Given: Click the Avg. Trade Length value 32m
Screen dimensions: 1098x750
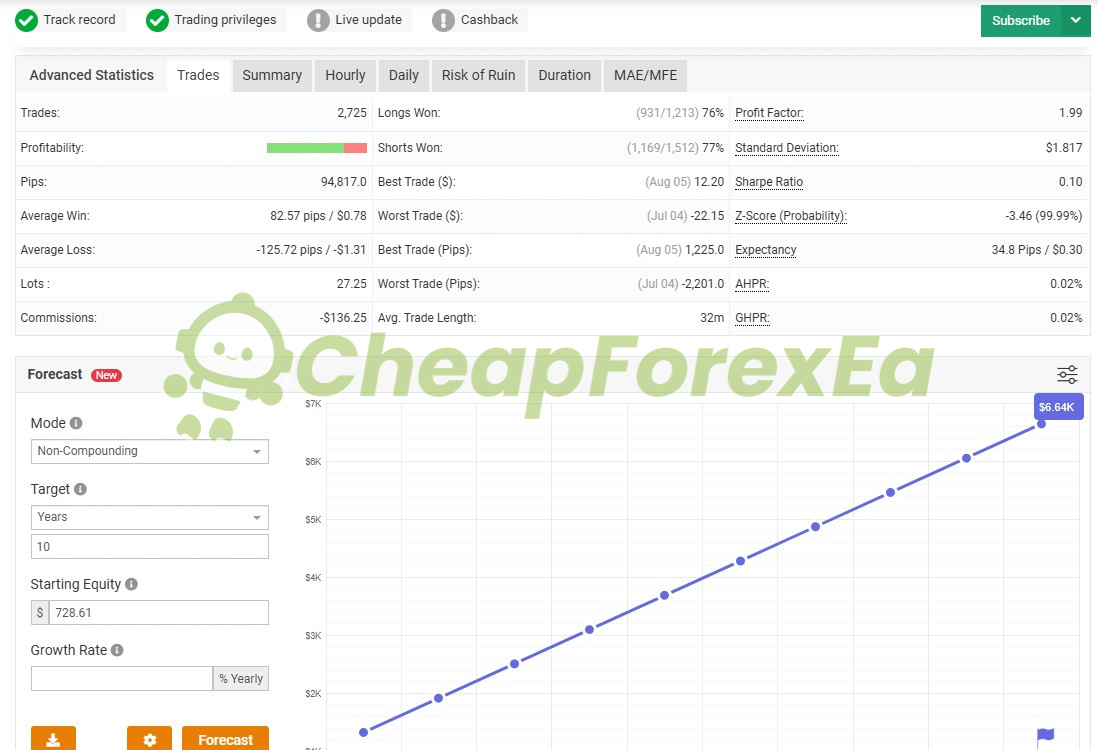Looking at the screenshot, I should [x=712, y=318].
